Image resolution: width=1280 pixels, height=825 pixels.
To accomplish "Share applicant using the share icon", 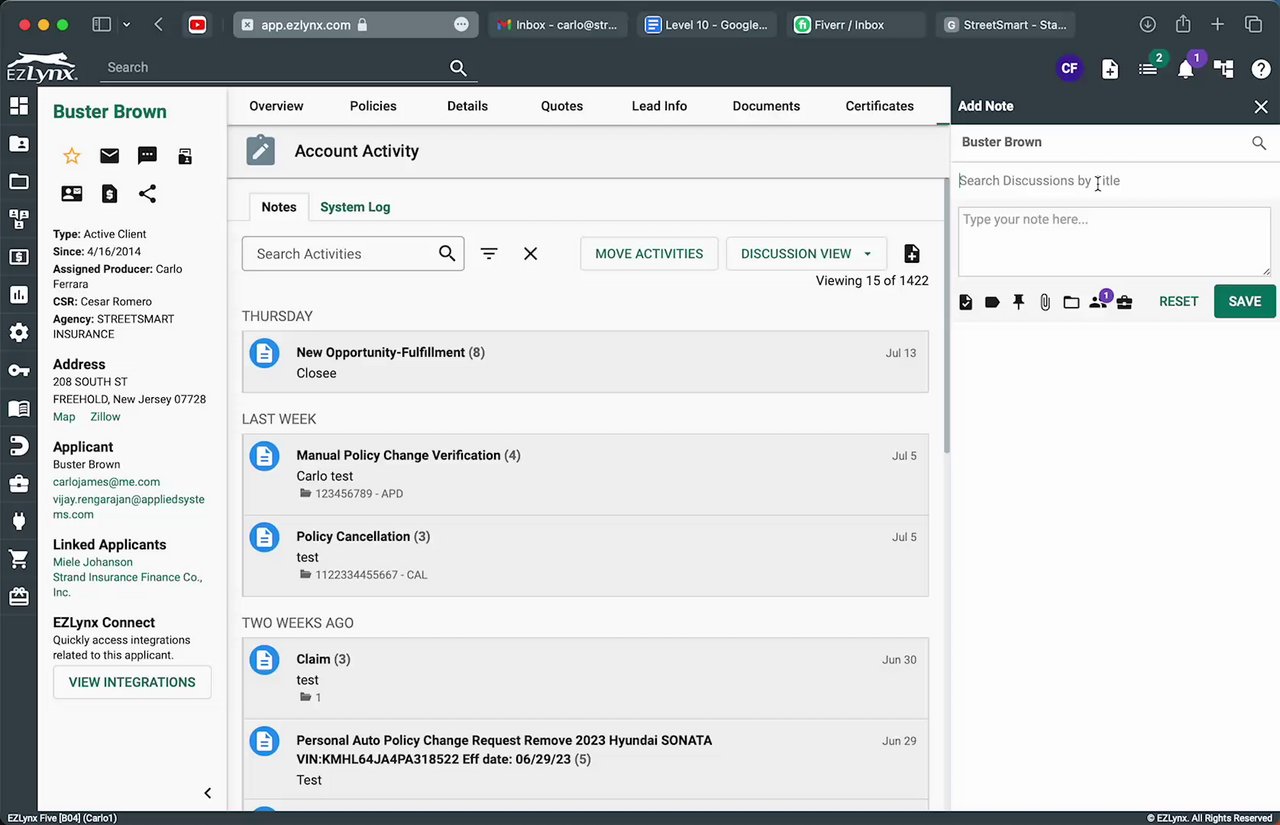I will pos(147,194).
